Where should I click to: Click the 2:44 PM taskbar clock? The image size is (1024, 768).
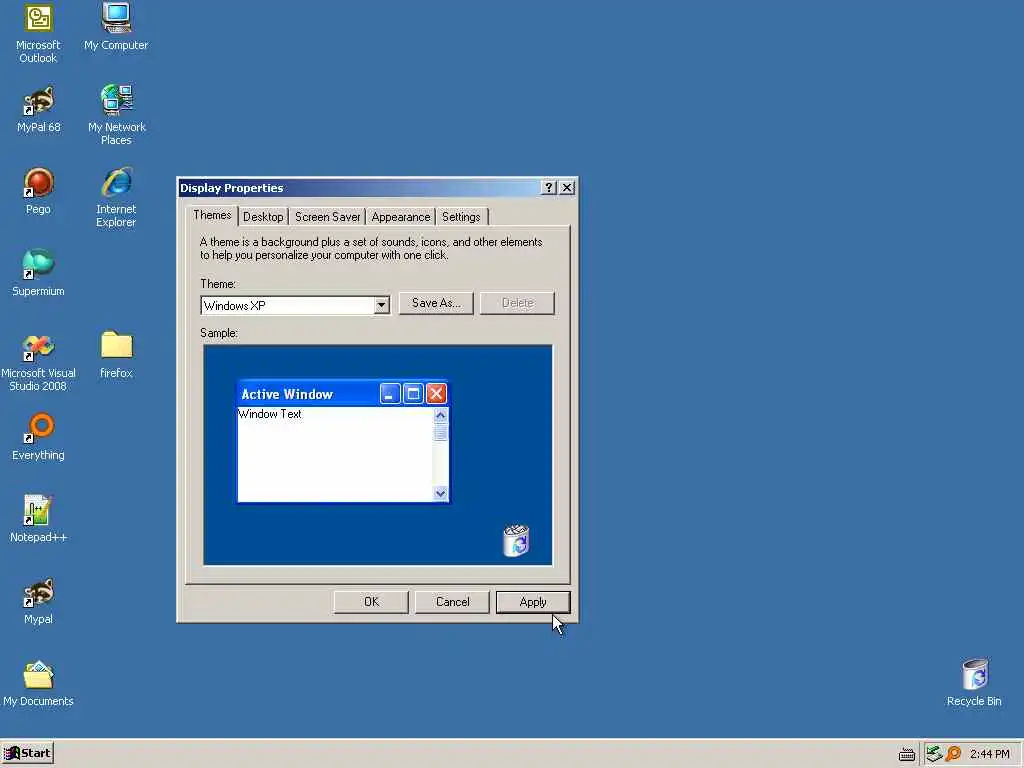click(x=989, y=754)
